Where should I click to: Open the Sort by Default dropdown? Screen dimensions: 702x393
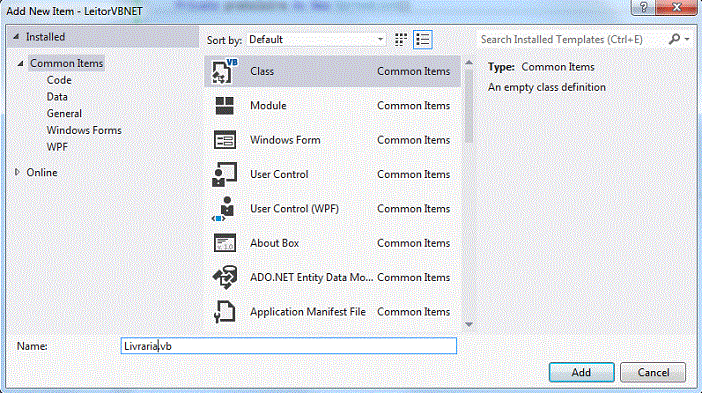[316, 40]
